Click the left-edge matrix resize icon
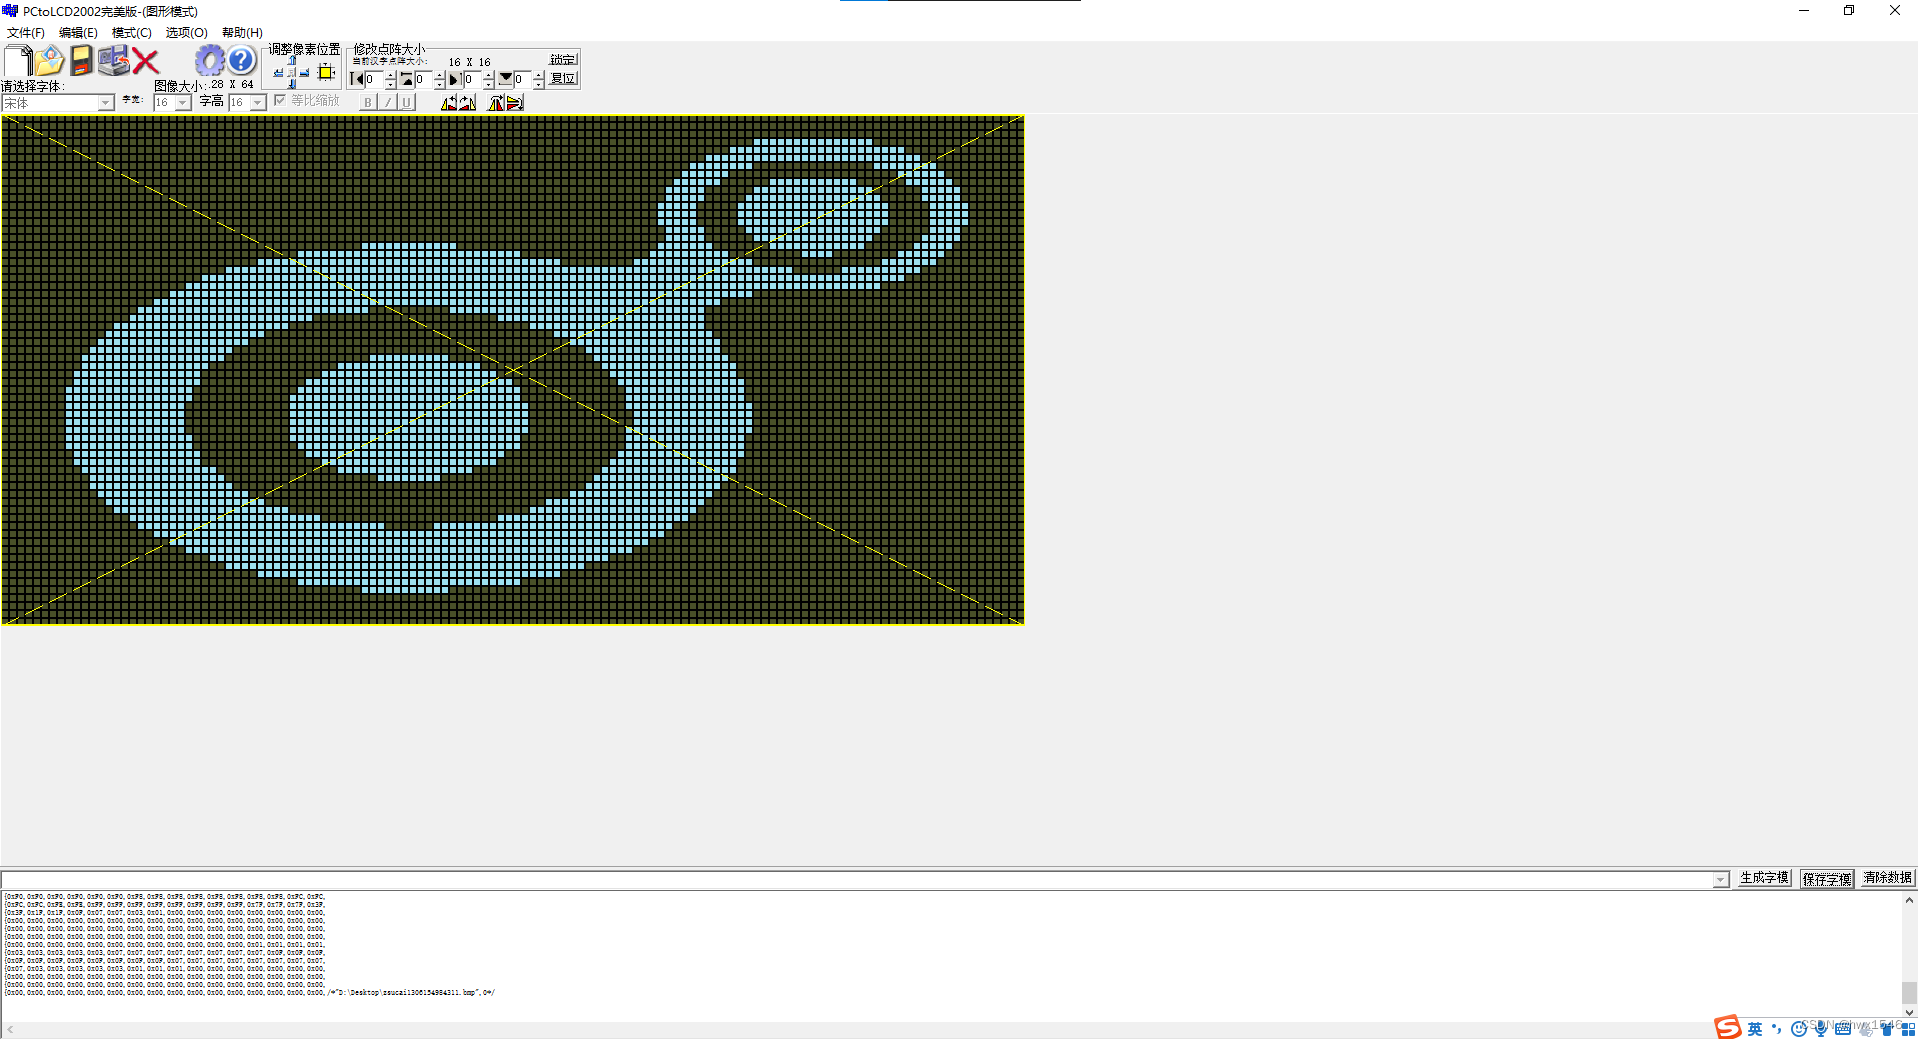The image size is (1918, 1039). point(357,79)
